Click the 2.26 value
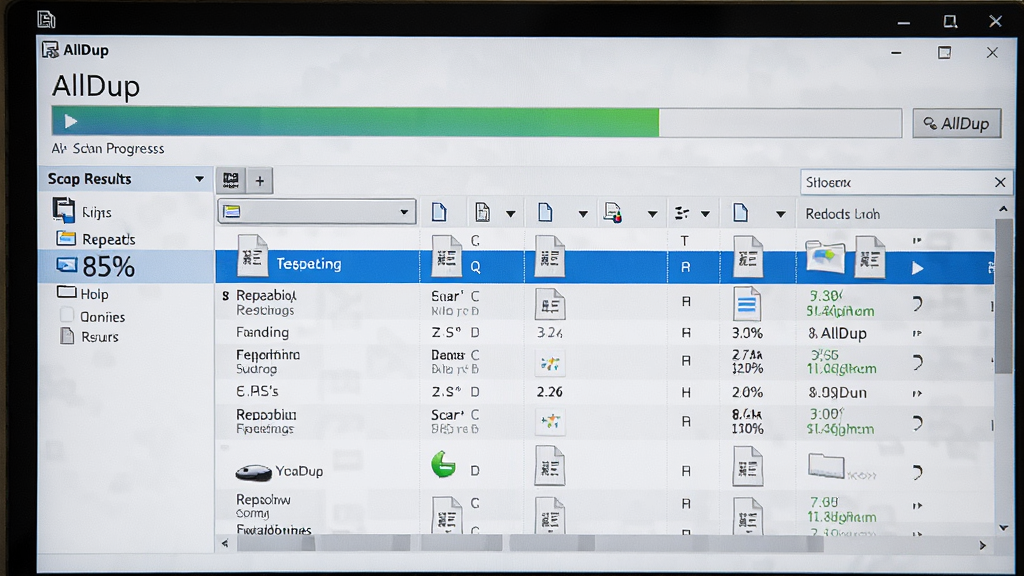 (x=550, y=392)
